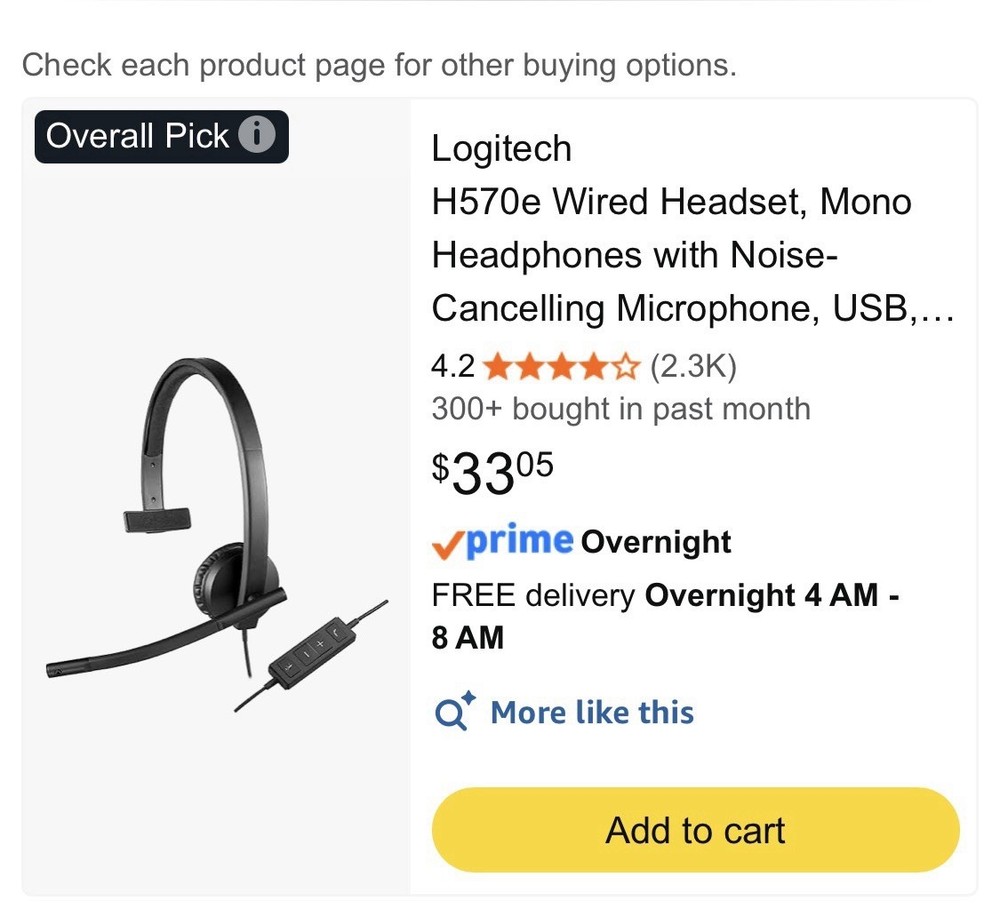Click the Overall Pick badge label
The image size is (1000, 917).
[140, 135]
